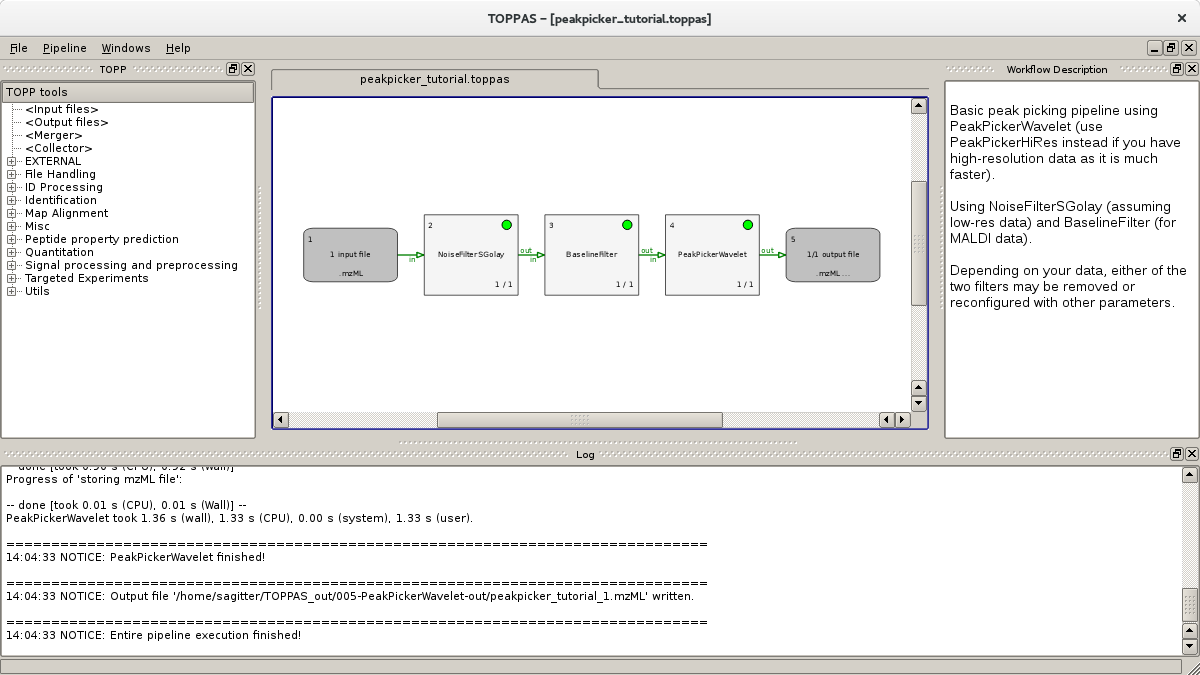Close the TOPP tools panel
The image size is (1200, 675).
(x=248, y=69)
